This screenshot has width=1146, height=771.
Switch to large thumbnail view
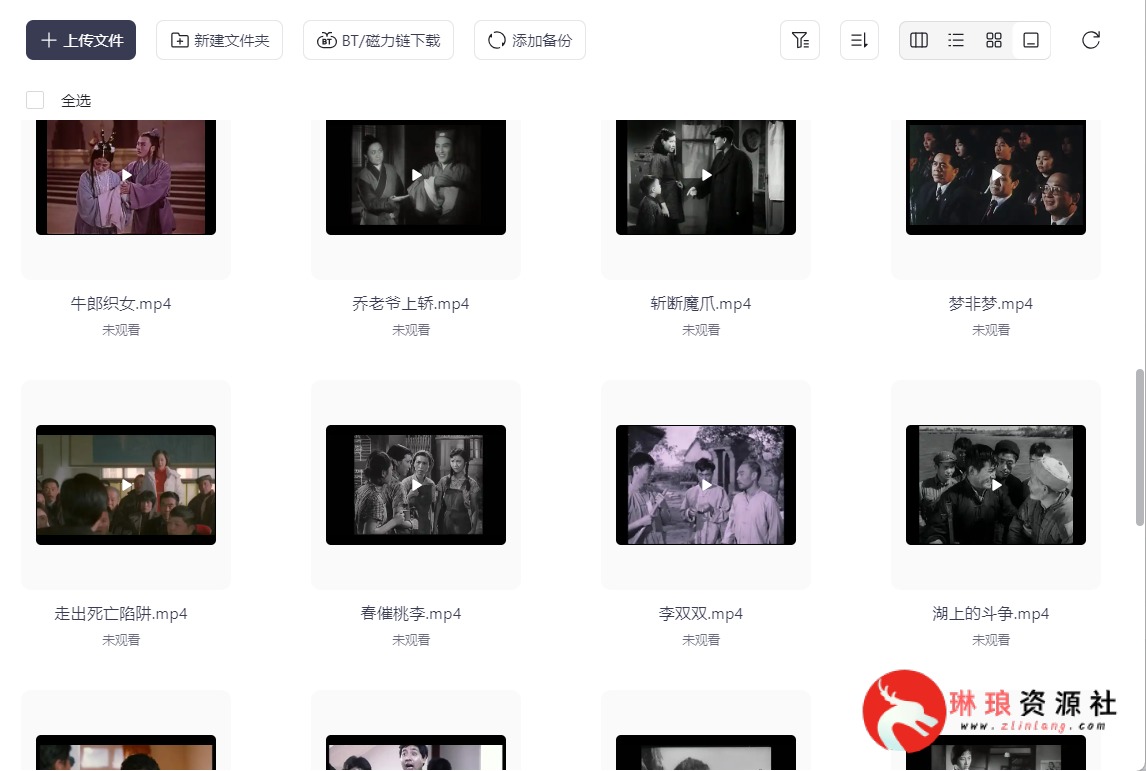coord(1031,40)
